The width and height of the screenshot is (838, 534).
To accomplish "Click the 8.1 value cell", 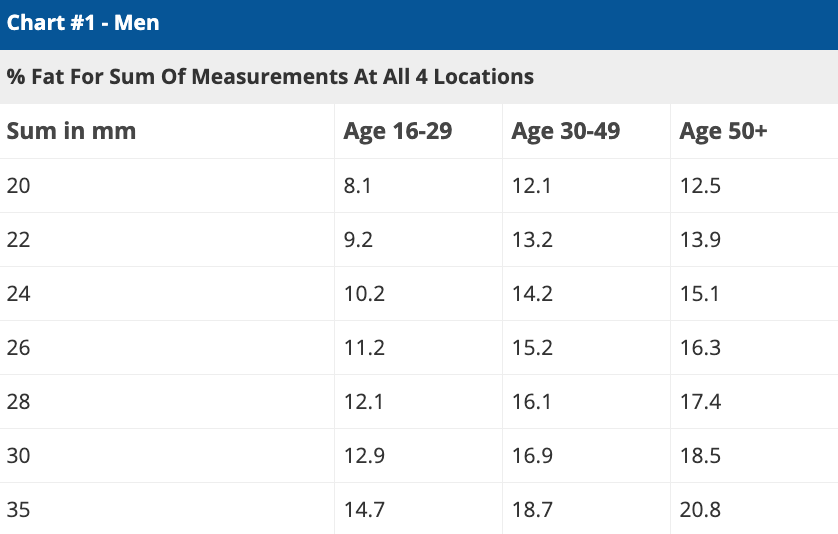I will point(358,185).
